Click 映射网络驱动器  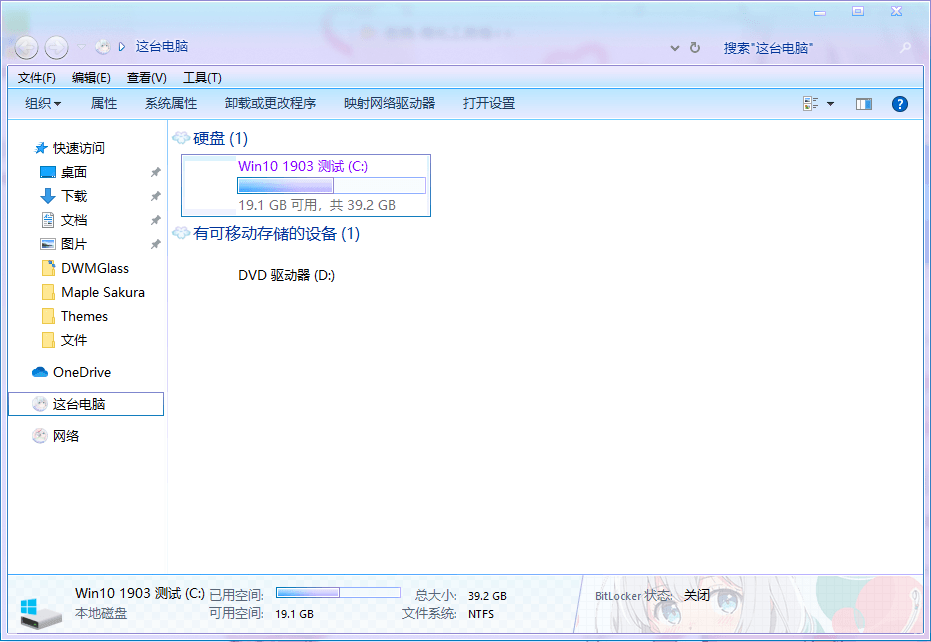390,103
